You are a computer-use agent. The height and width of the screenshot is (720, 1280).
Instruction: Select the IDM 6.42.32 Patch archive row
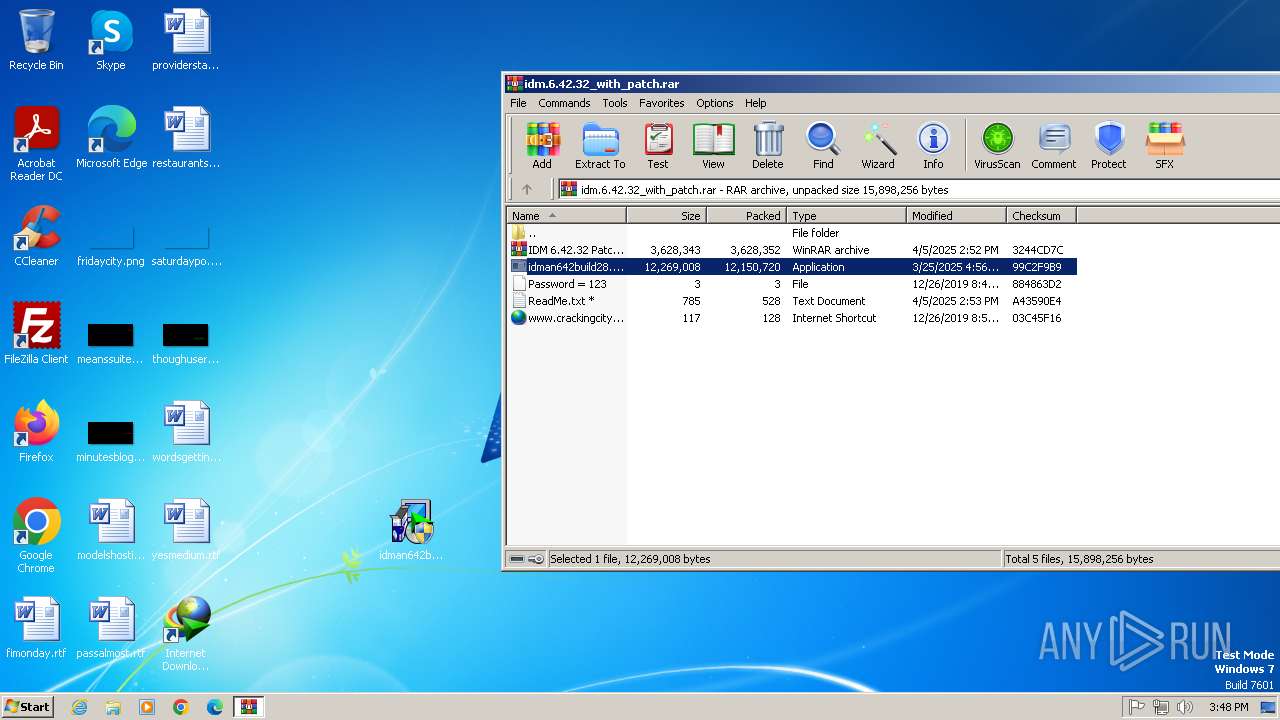coord(792,250)
